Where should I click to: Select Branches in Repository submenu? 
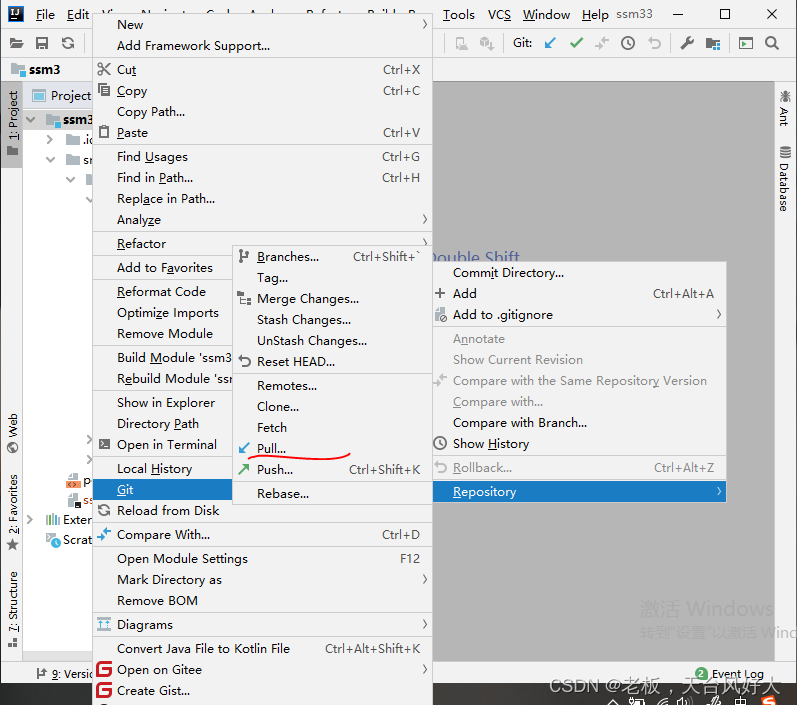pos(332,257)
